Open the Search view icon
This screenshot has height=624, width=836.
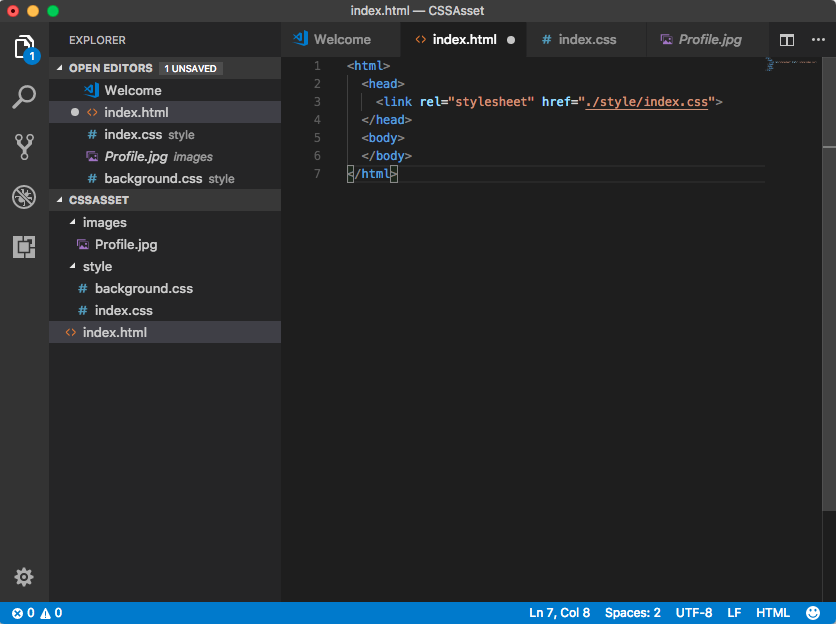[x=24, y=97]
